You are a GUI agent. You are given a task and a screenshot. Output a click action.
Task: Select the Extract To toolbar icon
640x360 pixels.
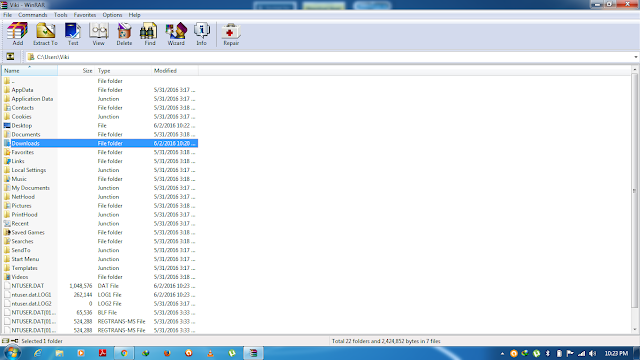(45, 34)
